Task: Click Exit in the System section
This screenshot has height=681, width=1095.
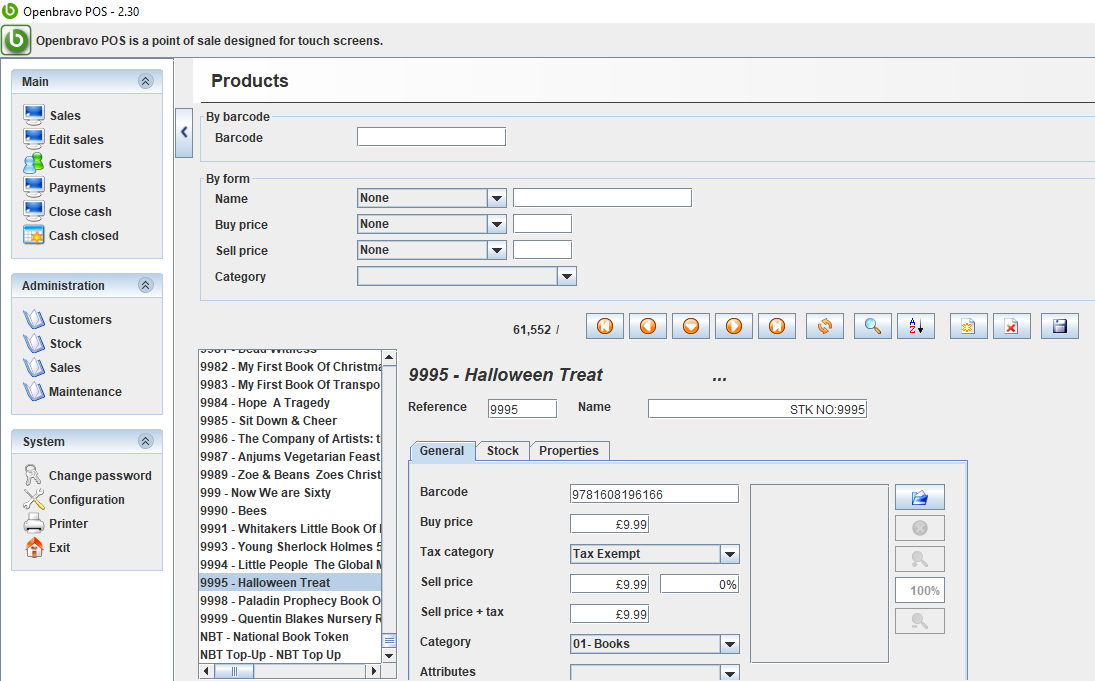Action: coord(47,548)
